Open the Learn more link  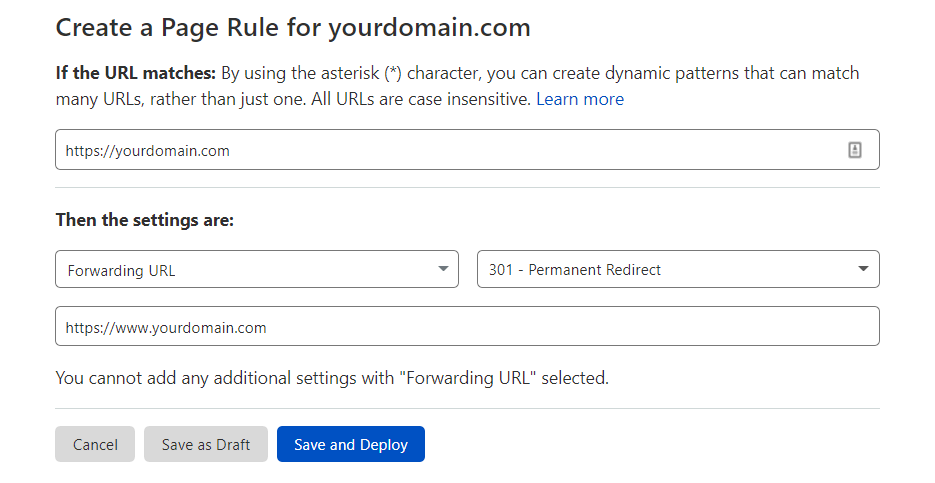point(580,99)
